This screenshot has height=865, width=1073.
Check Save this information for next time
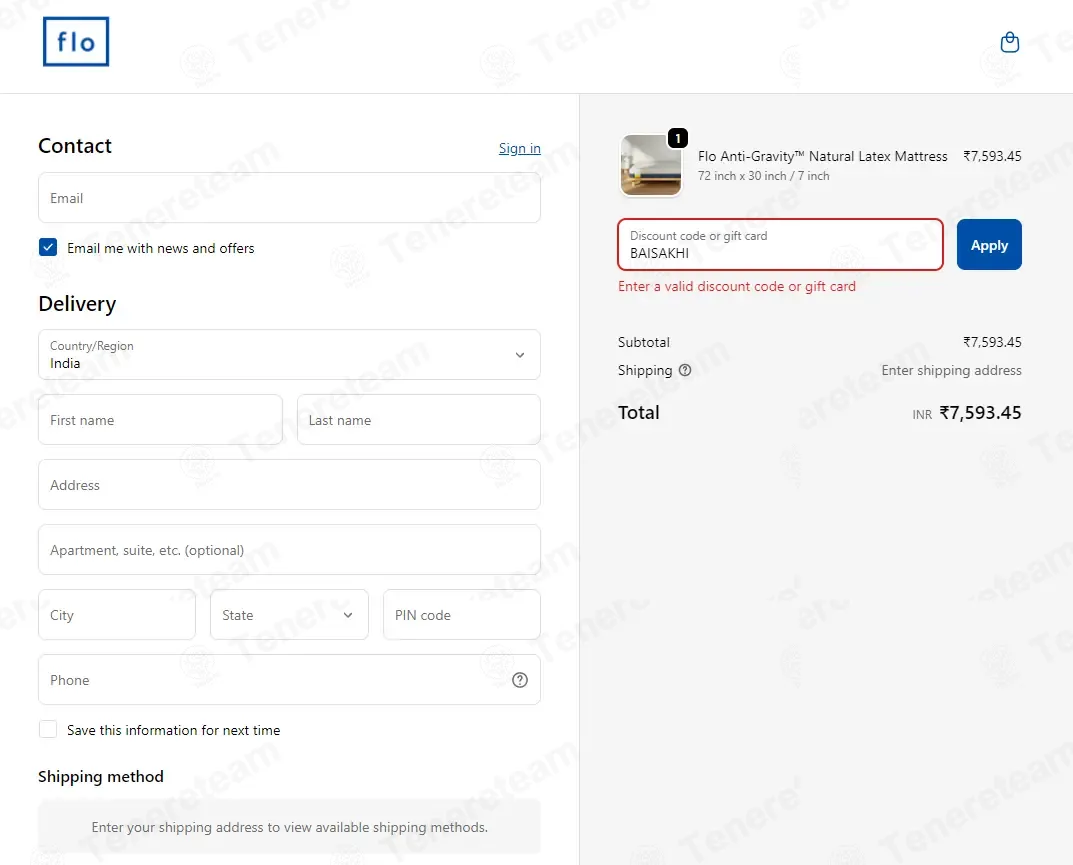point(48,730)
